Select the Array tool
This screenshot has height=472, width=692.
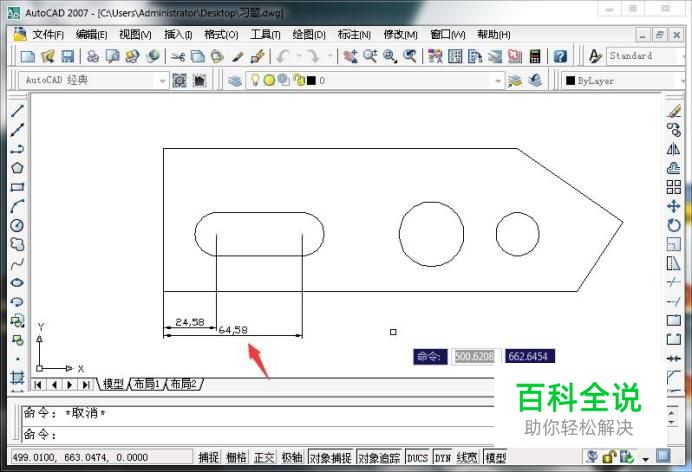tap(673, 187)
